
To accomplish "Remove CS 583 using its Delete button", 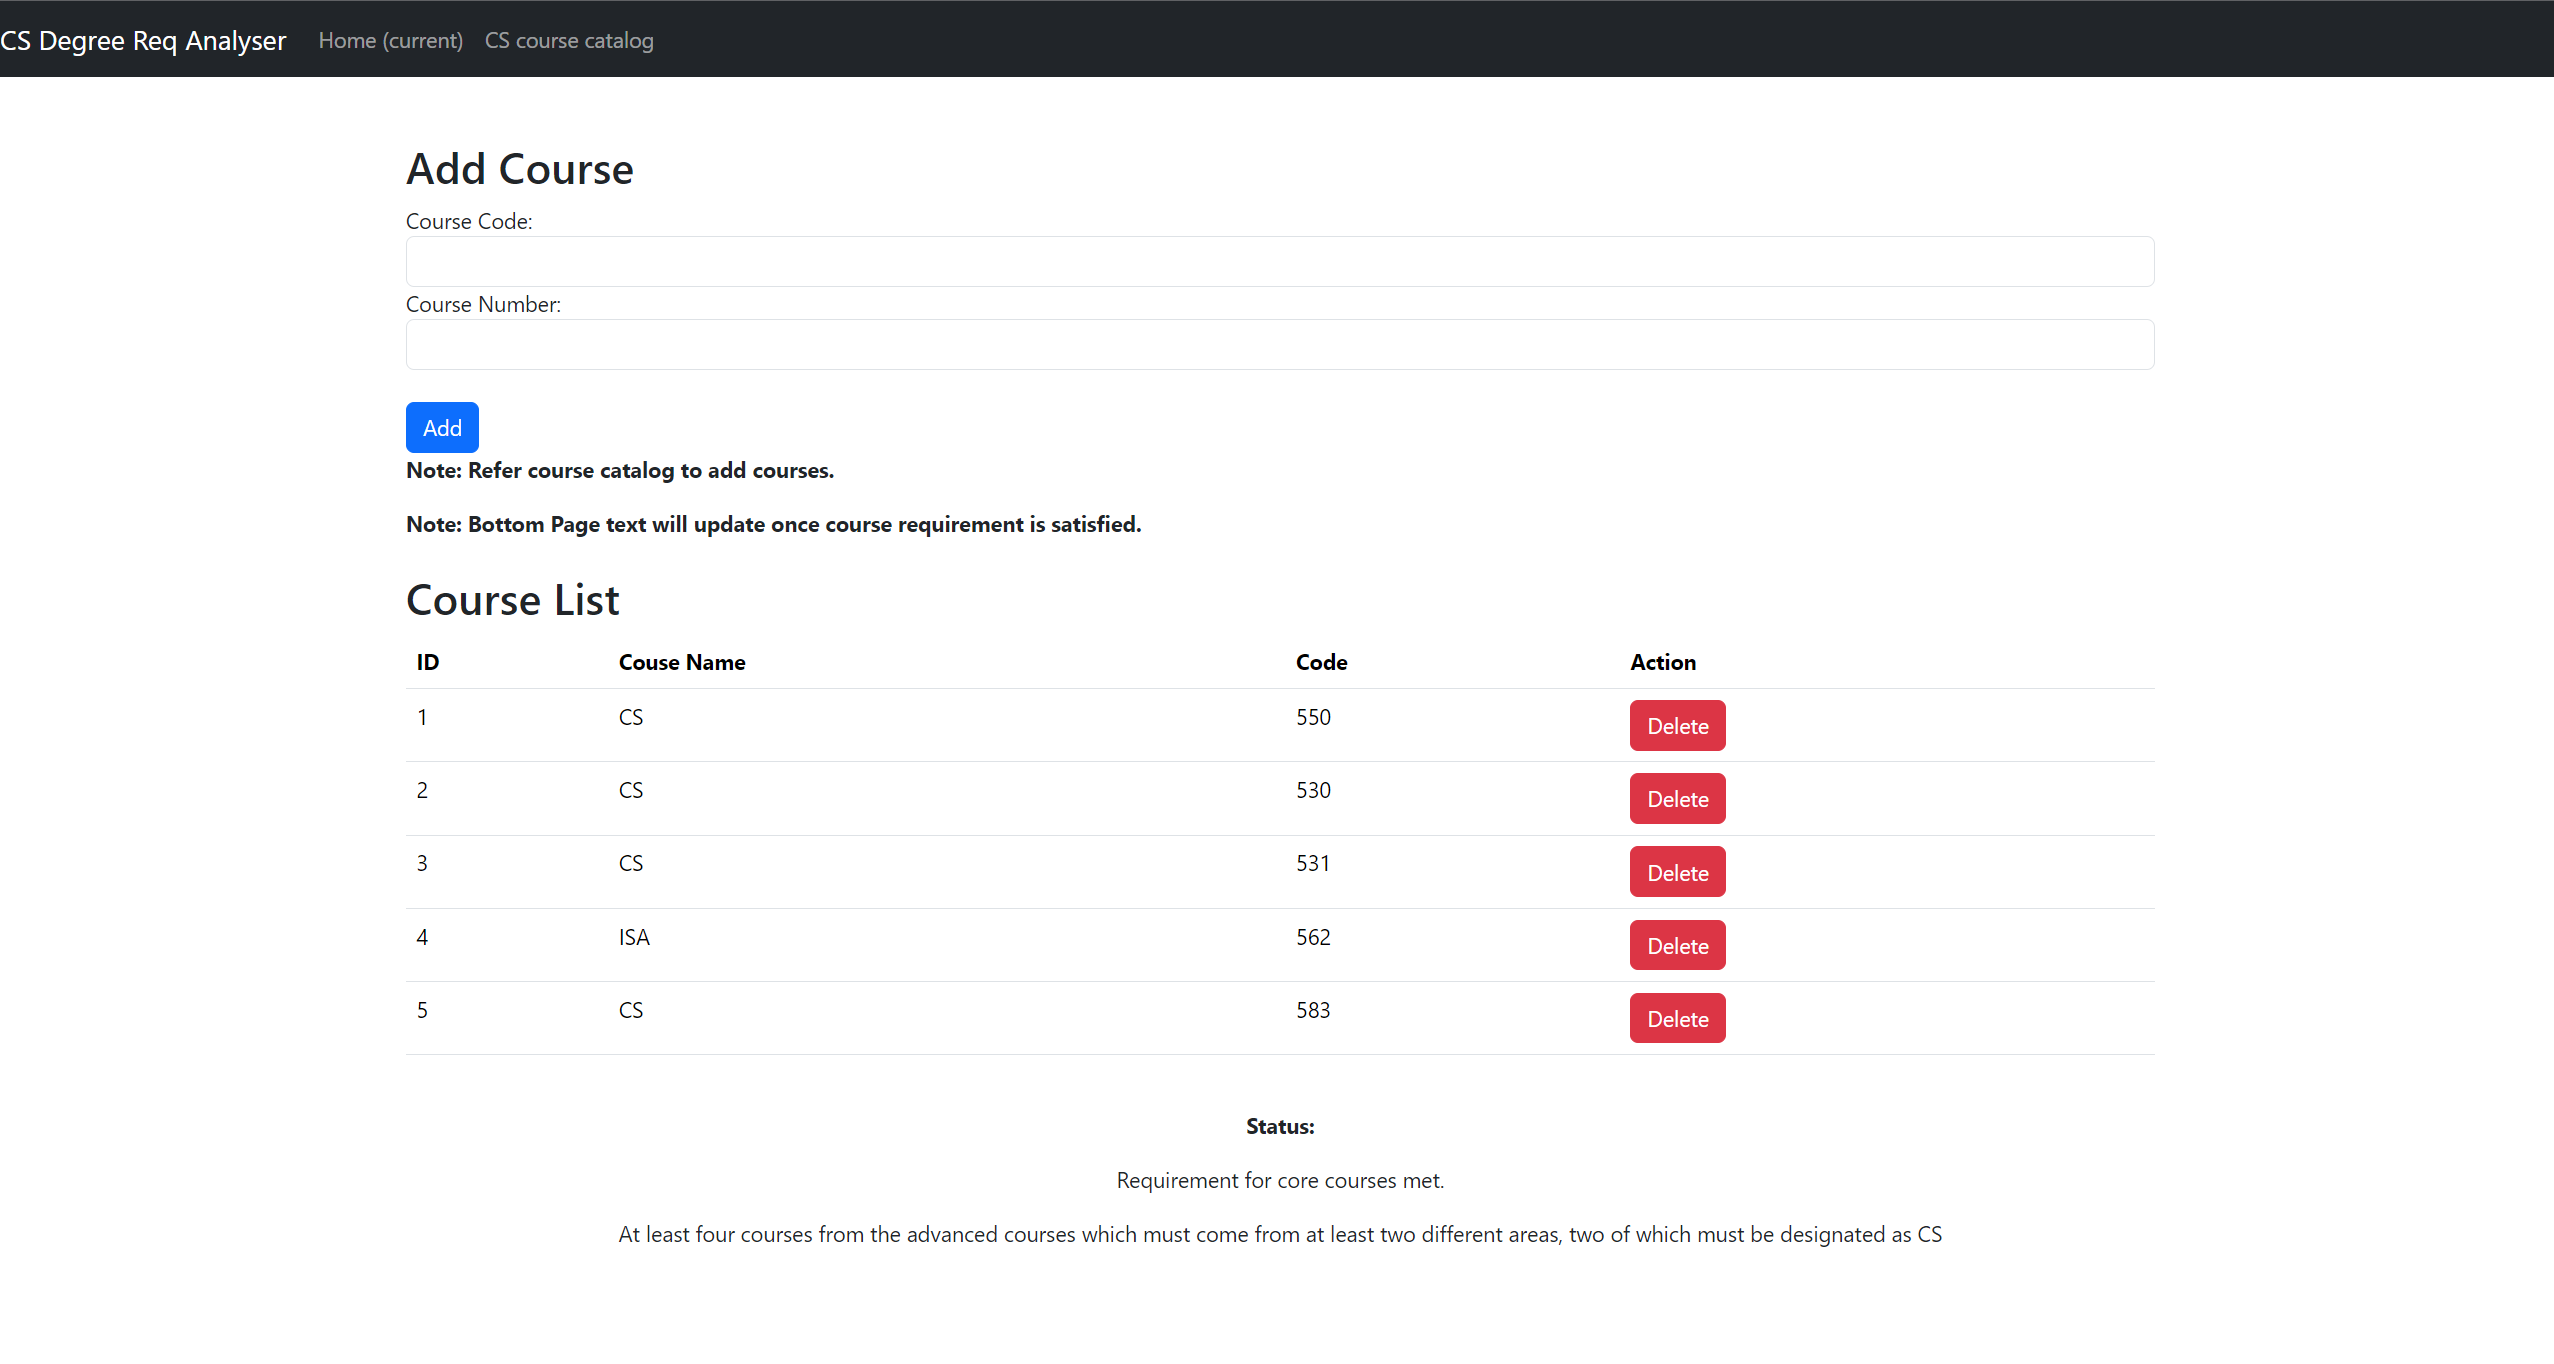I will (1676, 1019).
